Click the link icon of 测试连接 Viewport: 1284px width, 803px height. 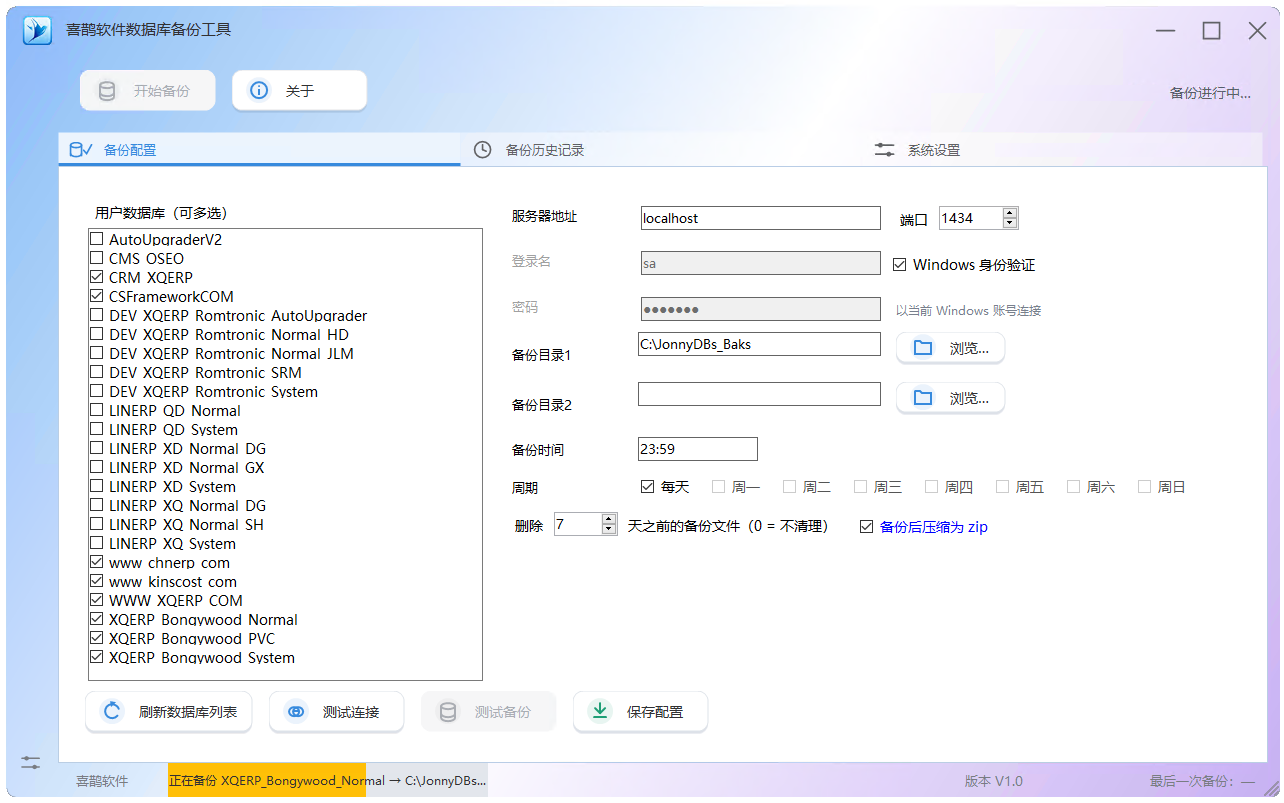coord(296,712)
